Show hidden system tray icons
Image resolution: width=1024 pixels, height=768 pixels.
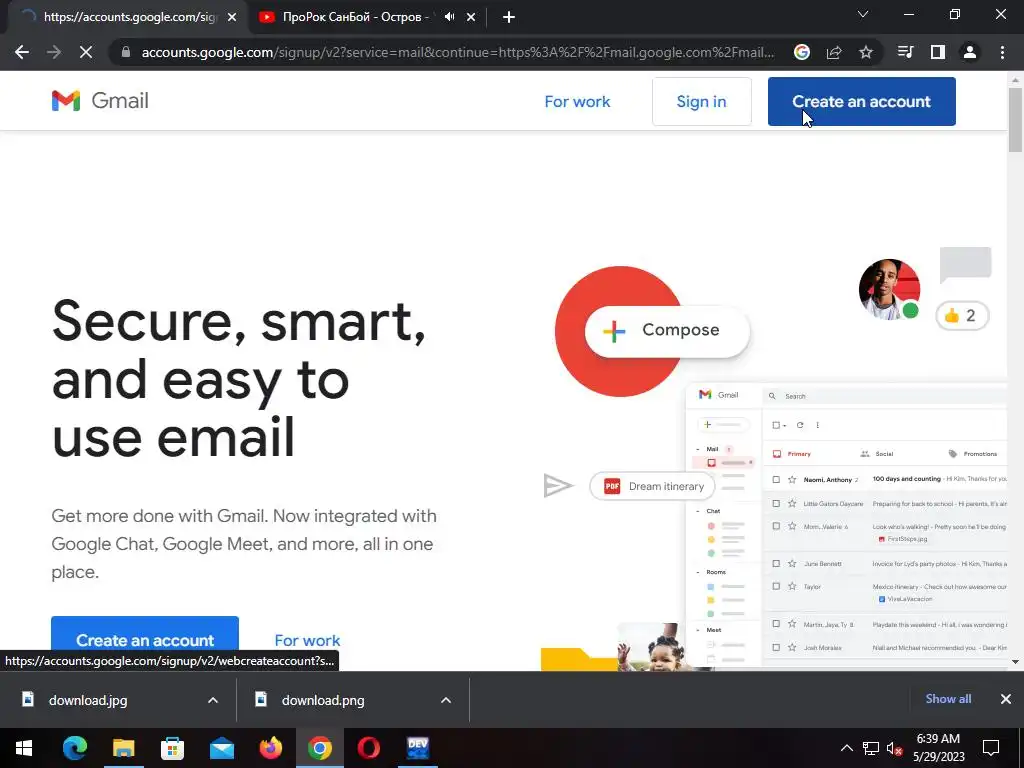tap(846, 748)
